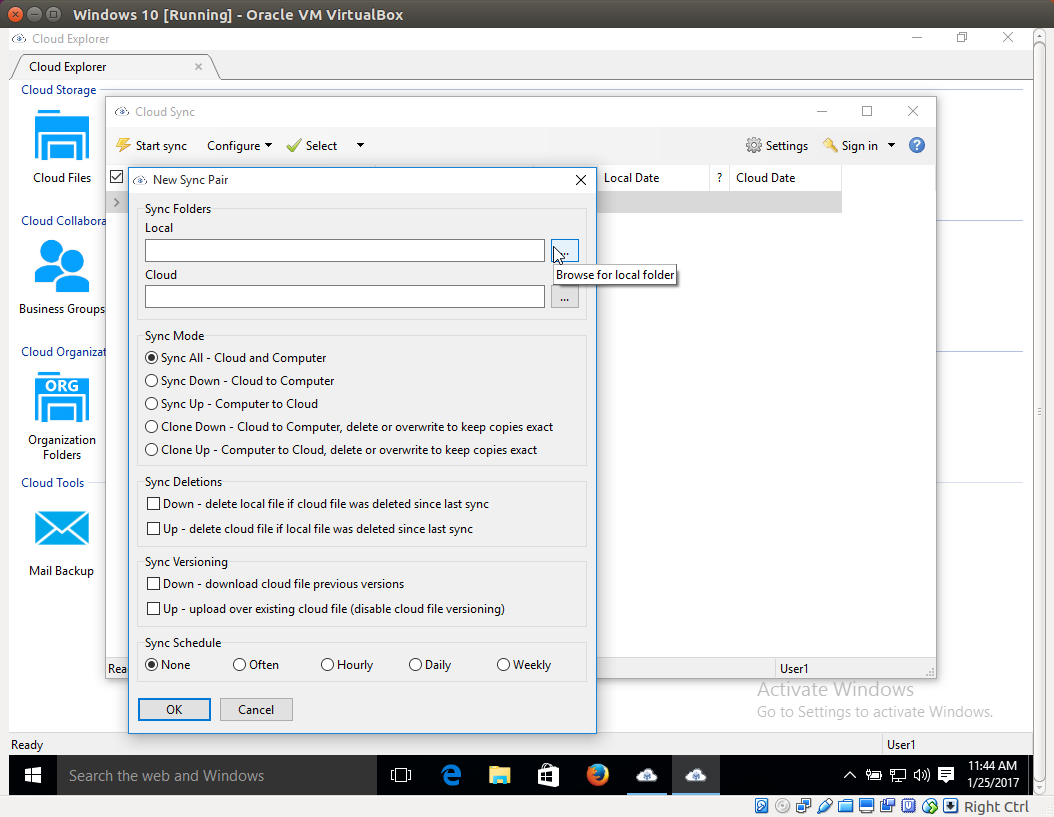
Task: Click Start sync lightning icon
Action: [123, 145]
